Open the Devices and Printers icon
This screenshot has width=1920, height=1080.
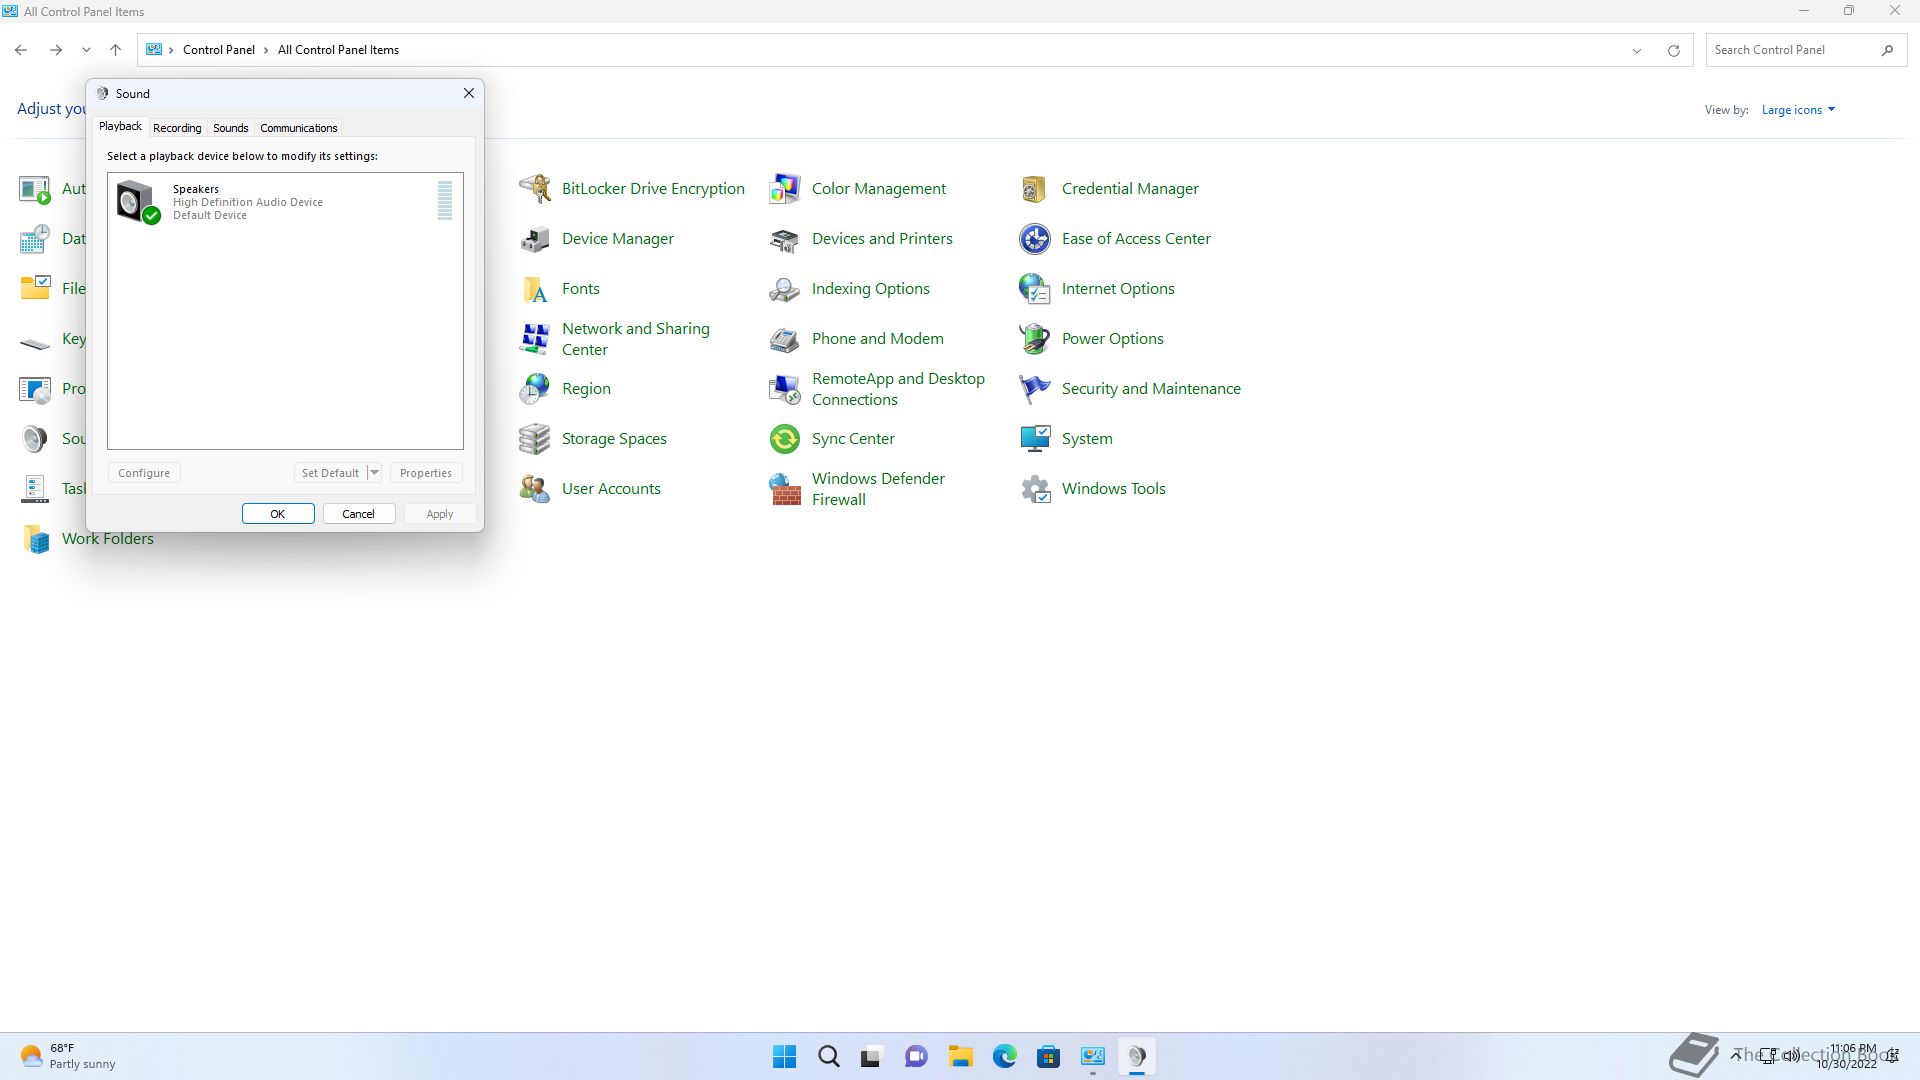point(785,238)
